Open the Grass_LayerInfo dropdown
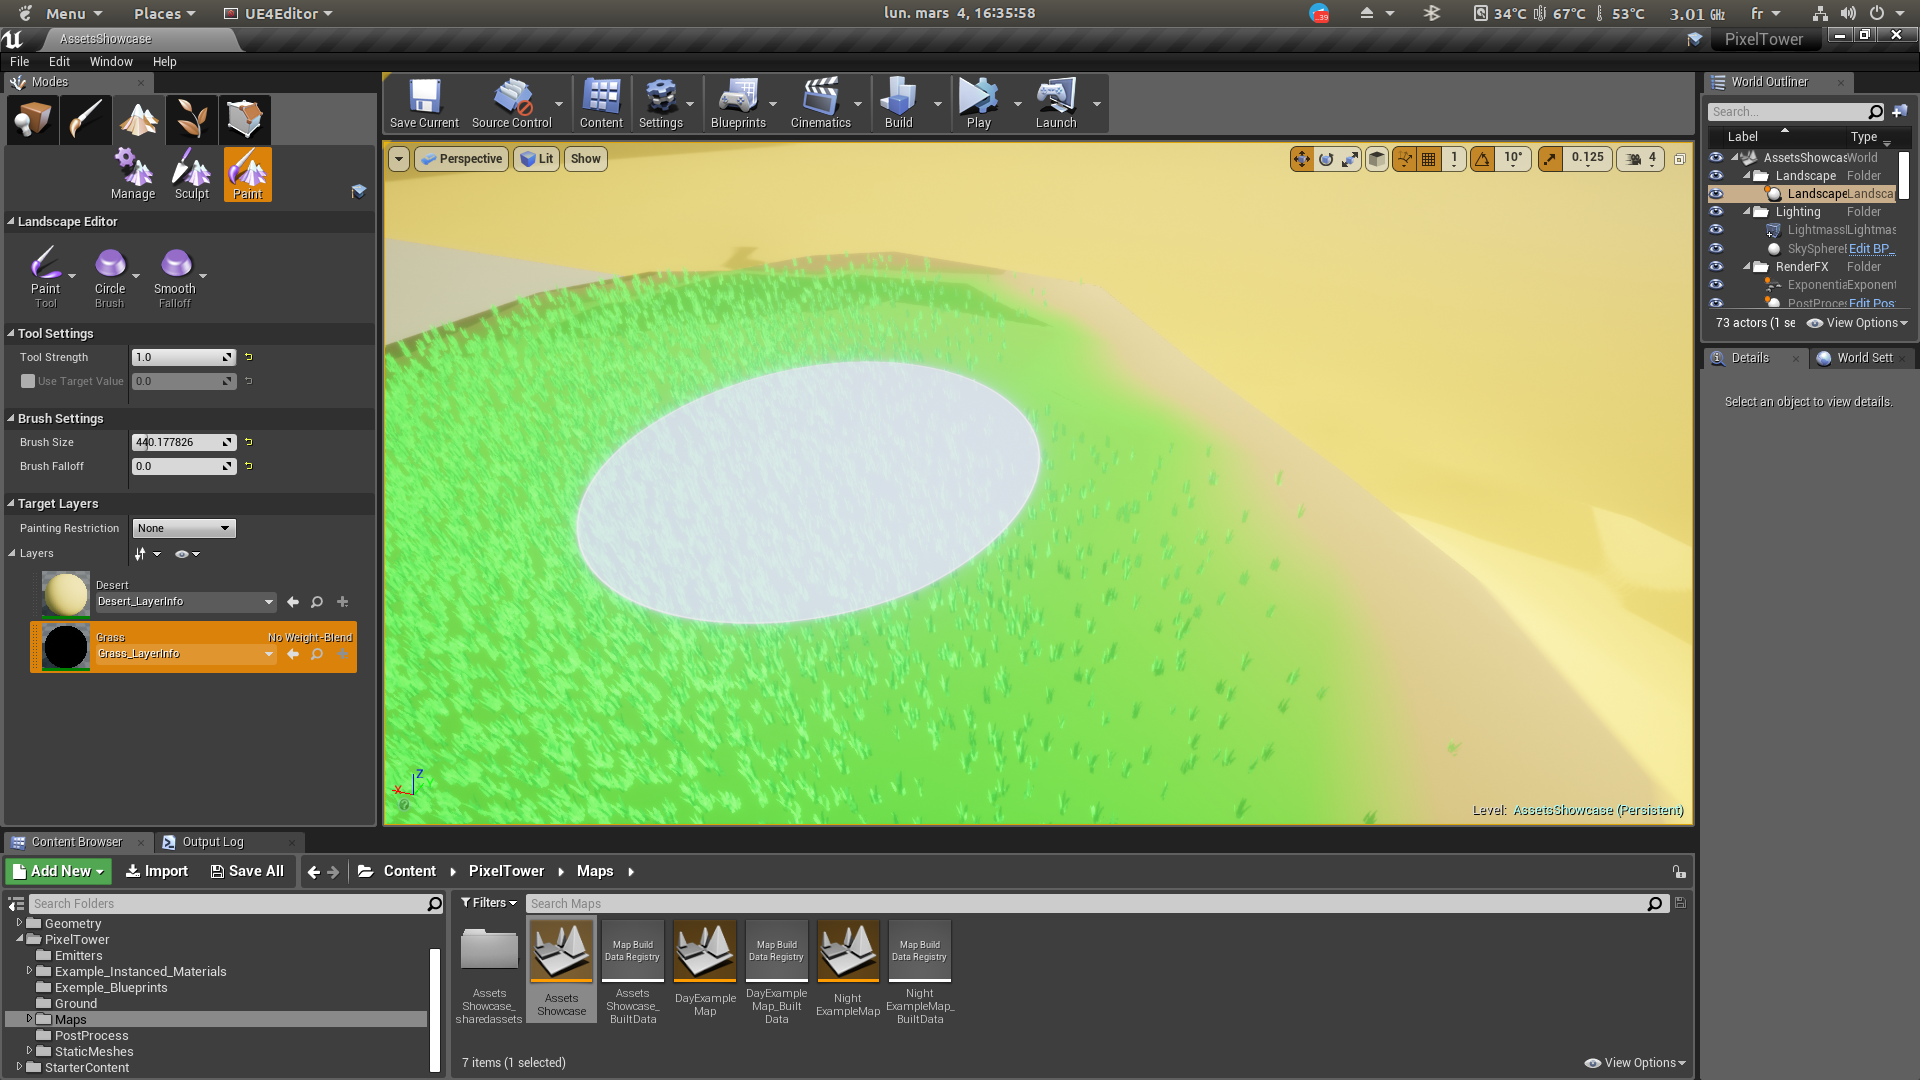 186,654
